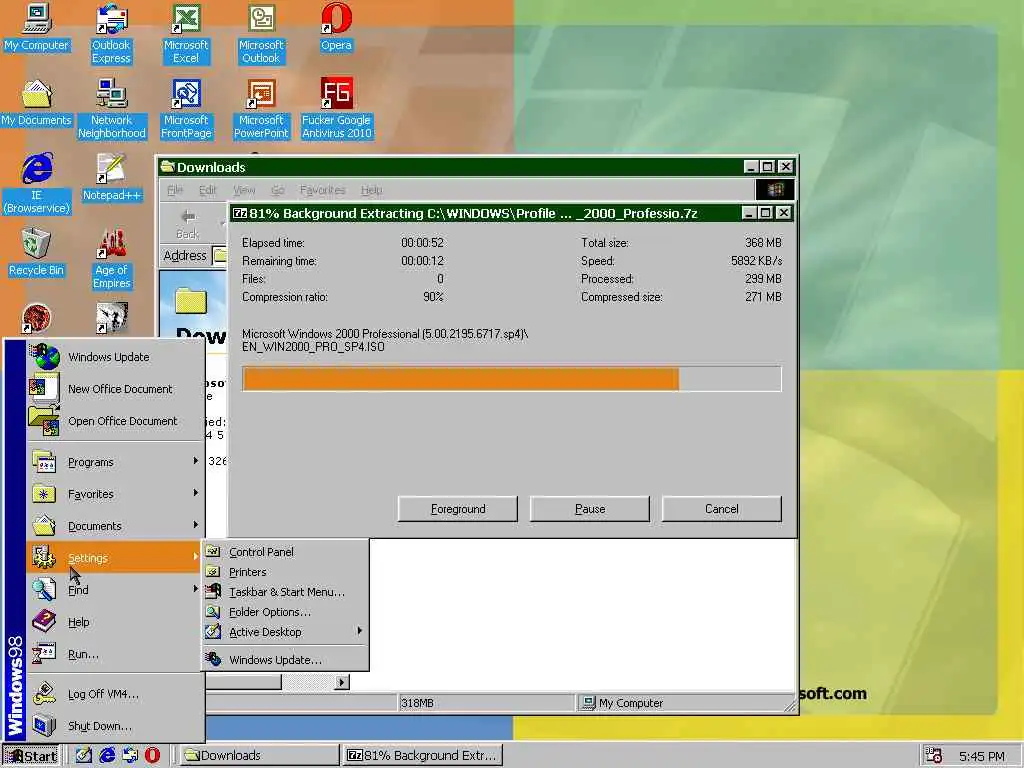Open the Help menu in Downloads window
This screenshot has height=768, width=1024.
click(372, 190)
